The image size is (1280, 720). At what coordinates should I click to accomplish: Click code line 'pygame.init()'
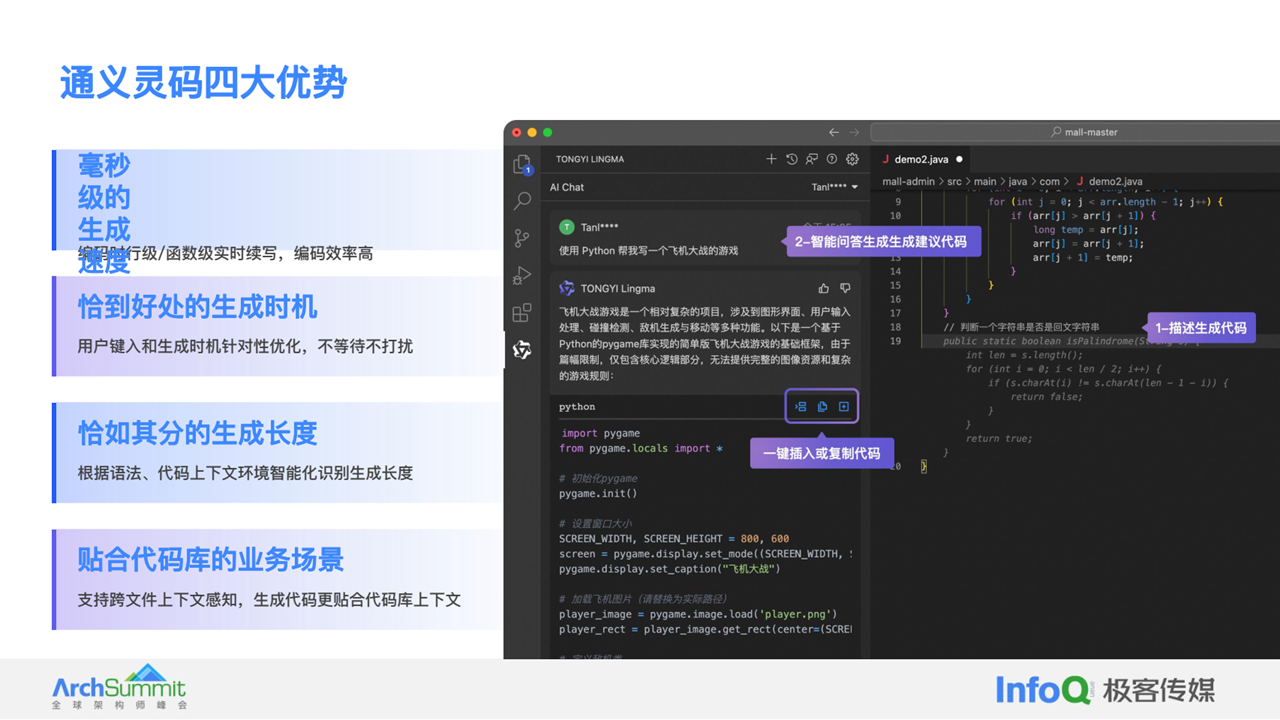tap(598, 493)
